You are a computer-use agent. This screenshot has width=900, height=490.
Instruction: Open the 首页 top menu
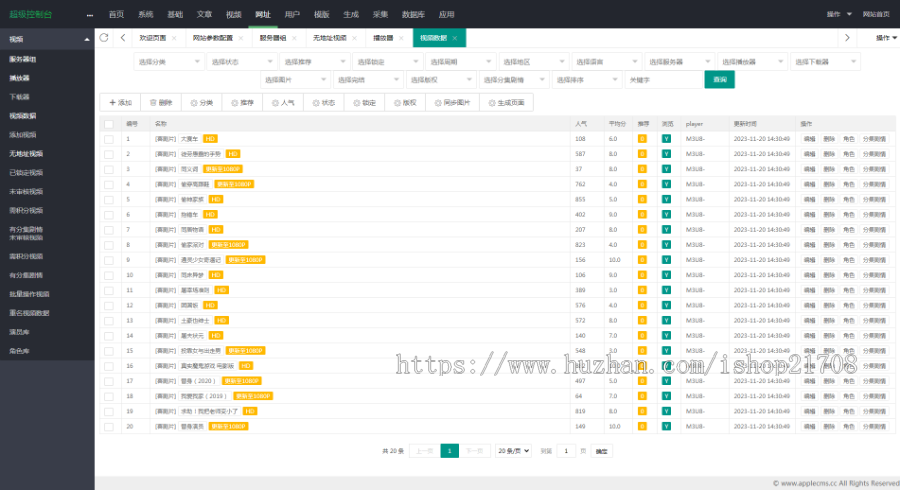[x=117, y=14]
